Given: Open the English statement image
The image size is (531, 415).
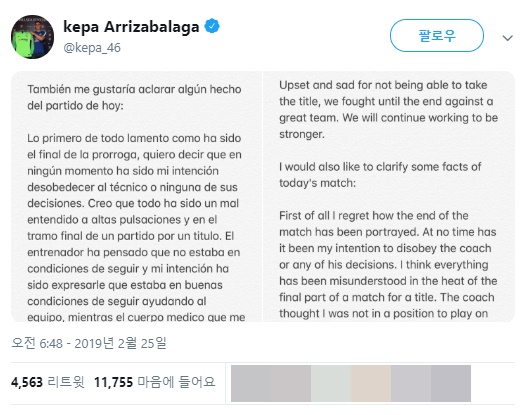Looking at the screenshot, I should tap(389, 196).
